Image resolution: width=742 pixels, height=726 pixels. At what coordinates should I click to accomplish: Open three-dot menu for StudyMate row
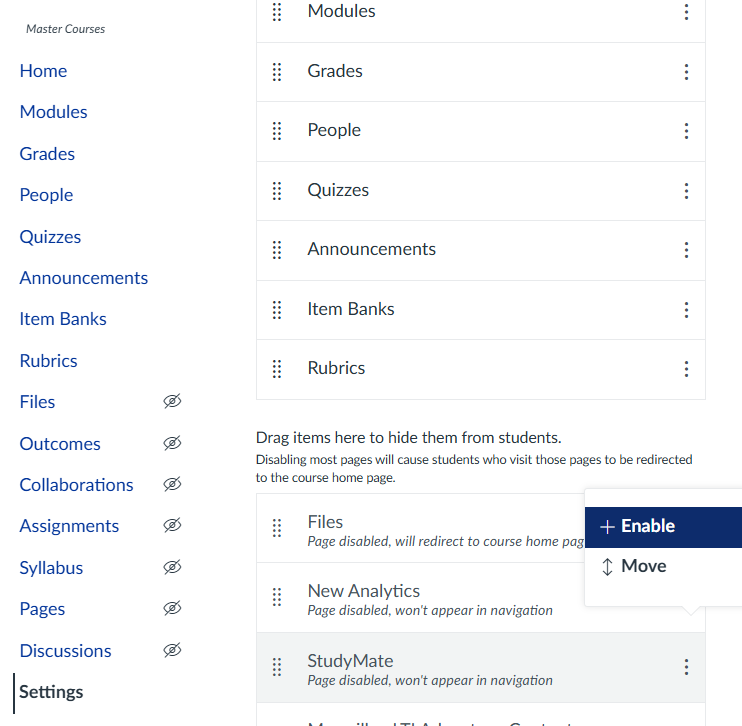(x=686, y=667)
